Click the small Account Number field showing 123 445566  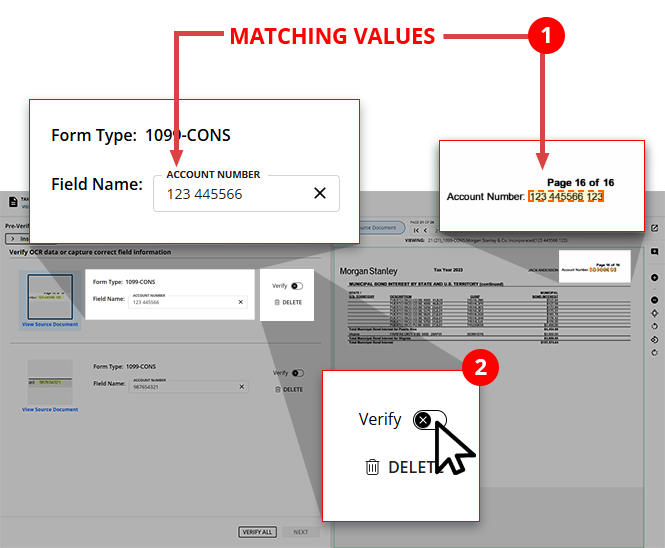tap(188, 302)
